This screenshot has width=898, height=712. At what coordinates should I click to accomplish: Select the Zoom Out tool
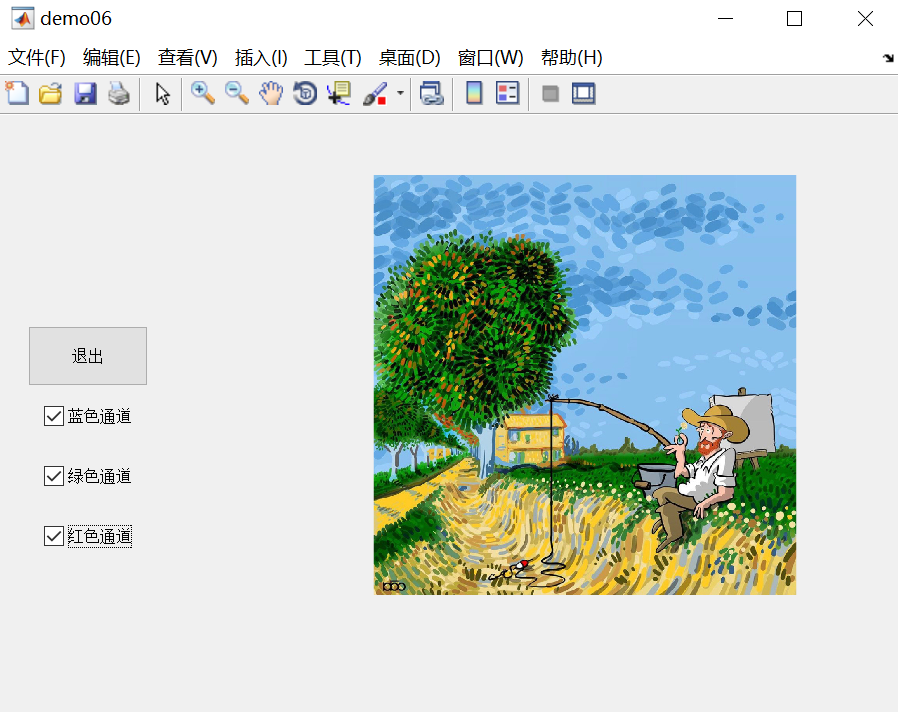click(237, 93)
